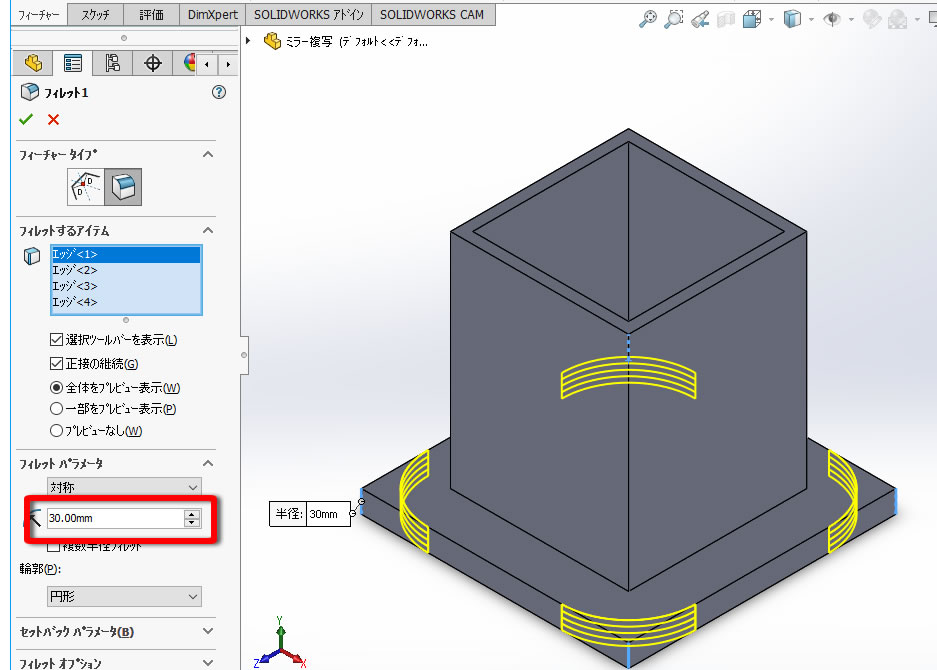
Task: Toggle 選択ツールバーを表示 checkbox
Action: coord(56,339)
